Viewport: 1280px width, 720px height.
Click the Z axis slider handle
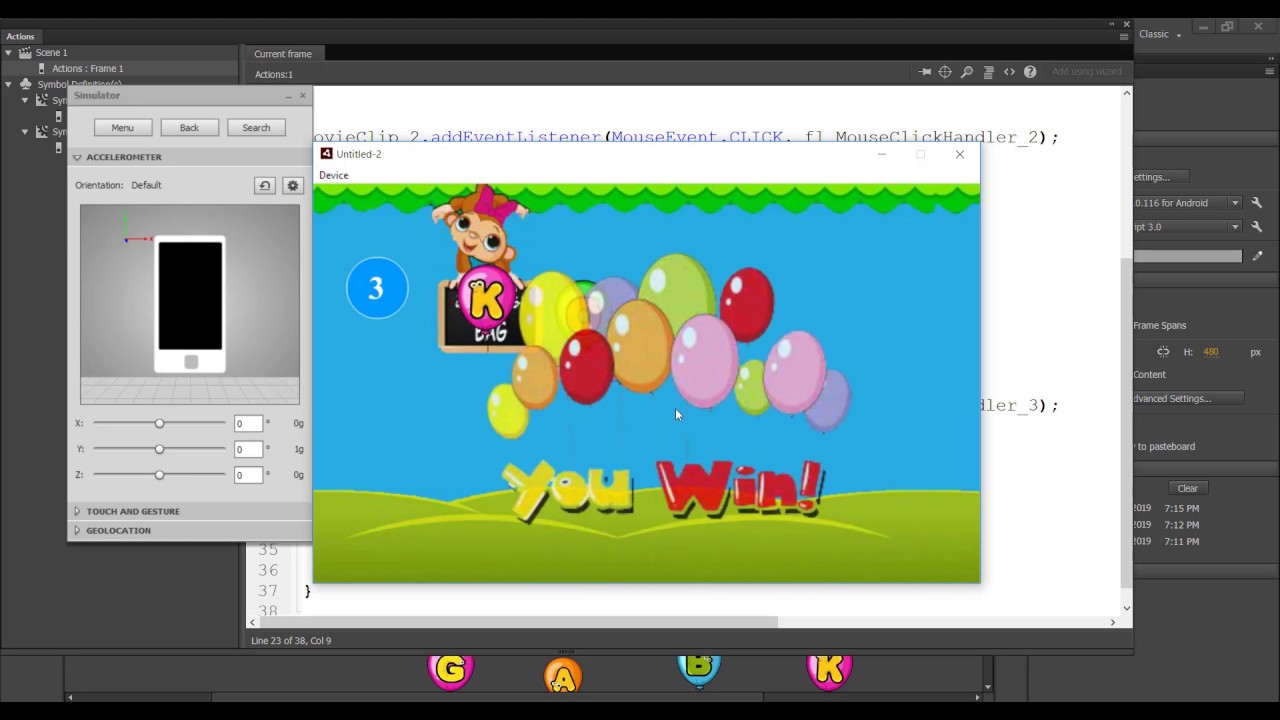point(159,475)
